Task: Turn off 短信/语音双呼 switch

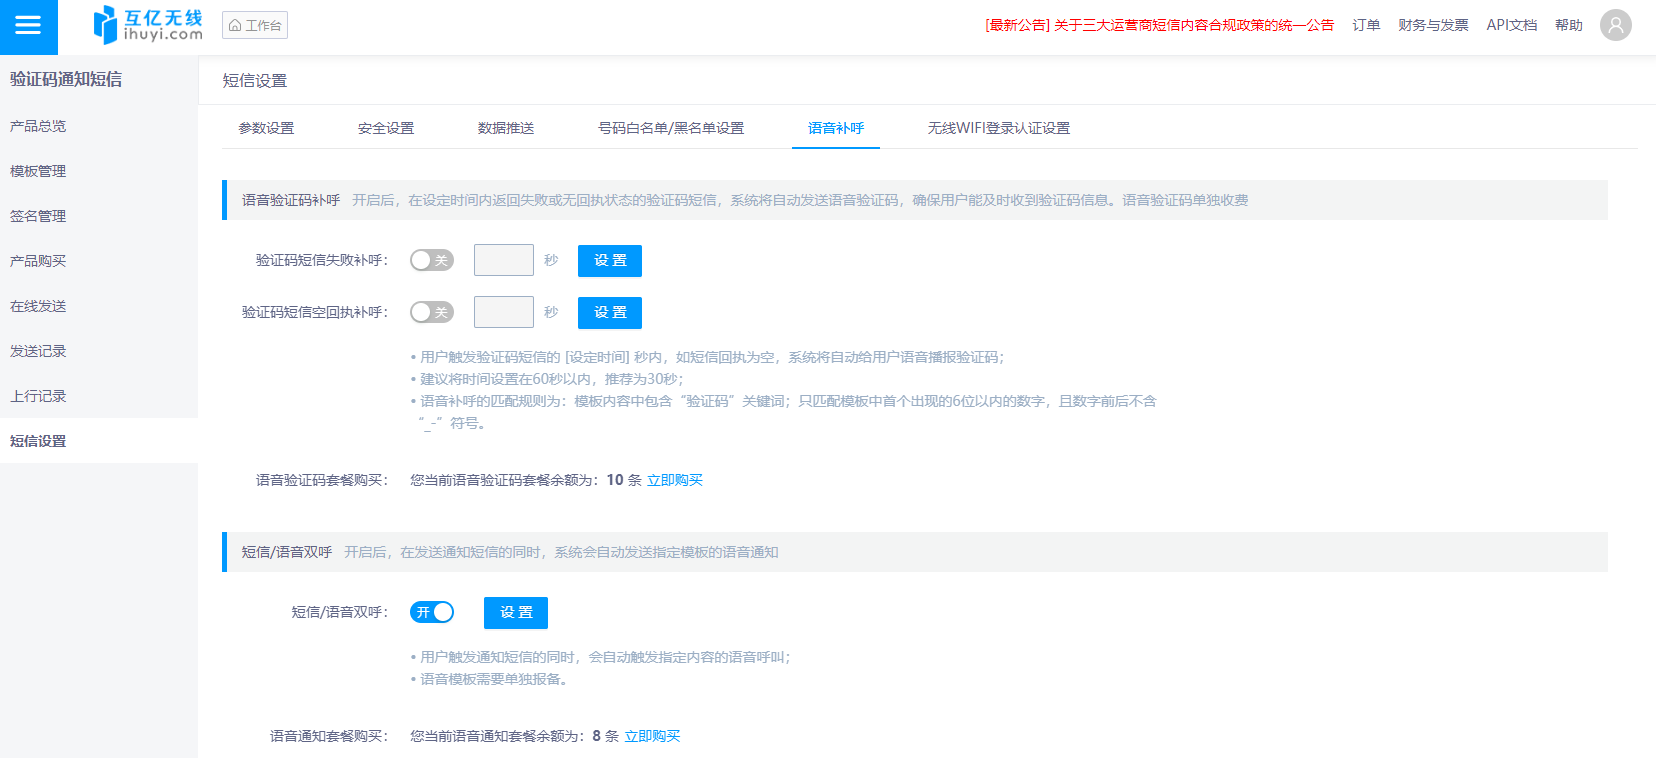Action: pyautogui.click(x=432, y=612)
